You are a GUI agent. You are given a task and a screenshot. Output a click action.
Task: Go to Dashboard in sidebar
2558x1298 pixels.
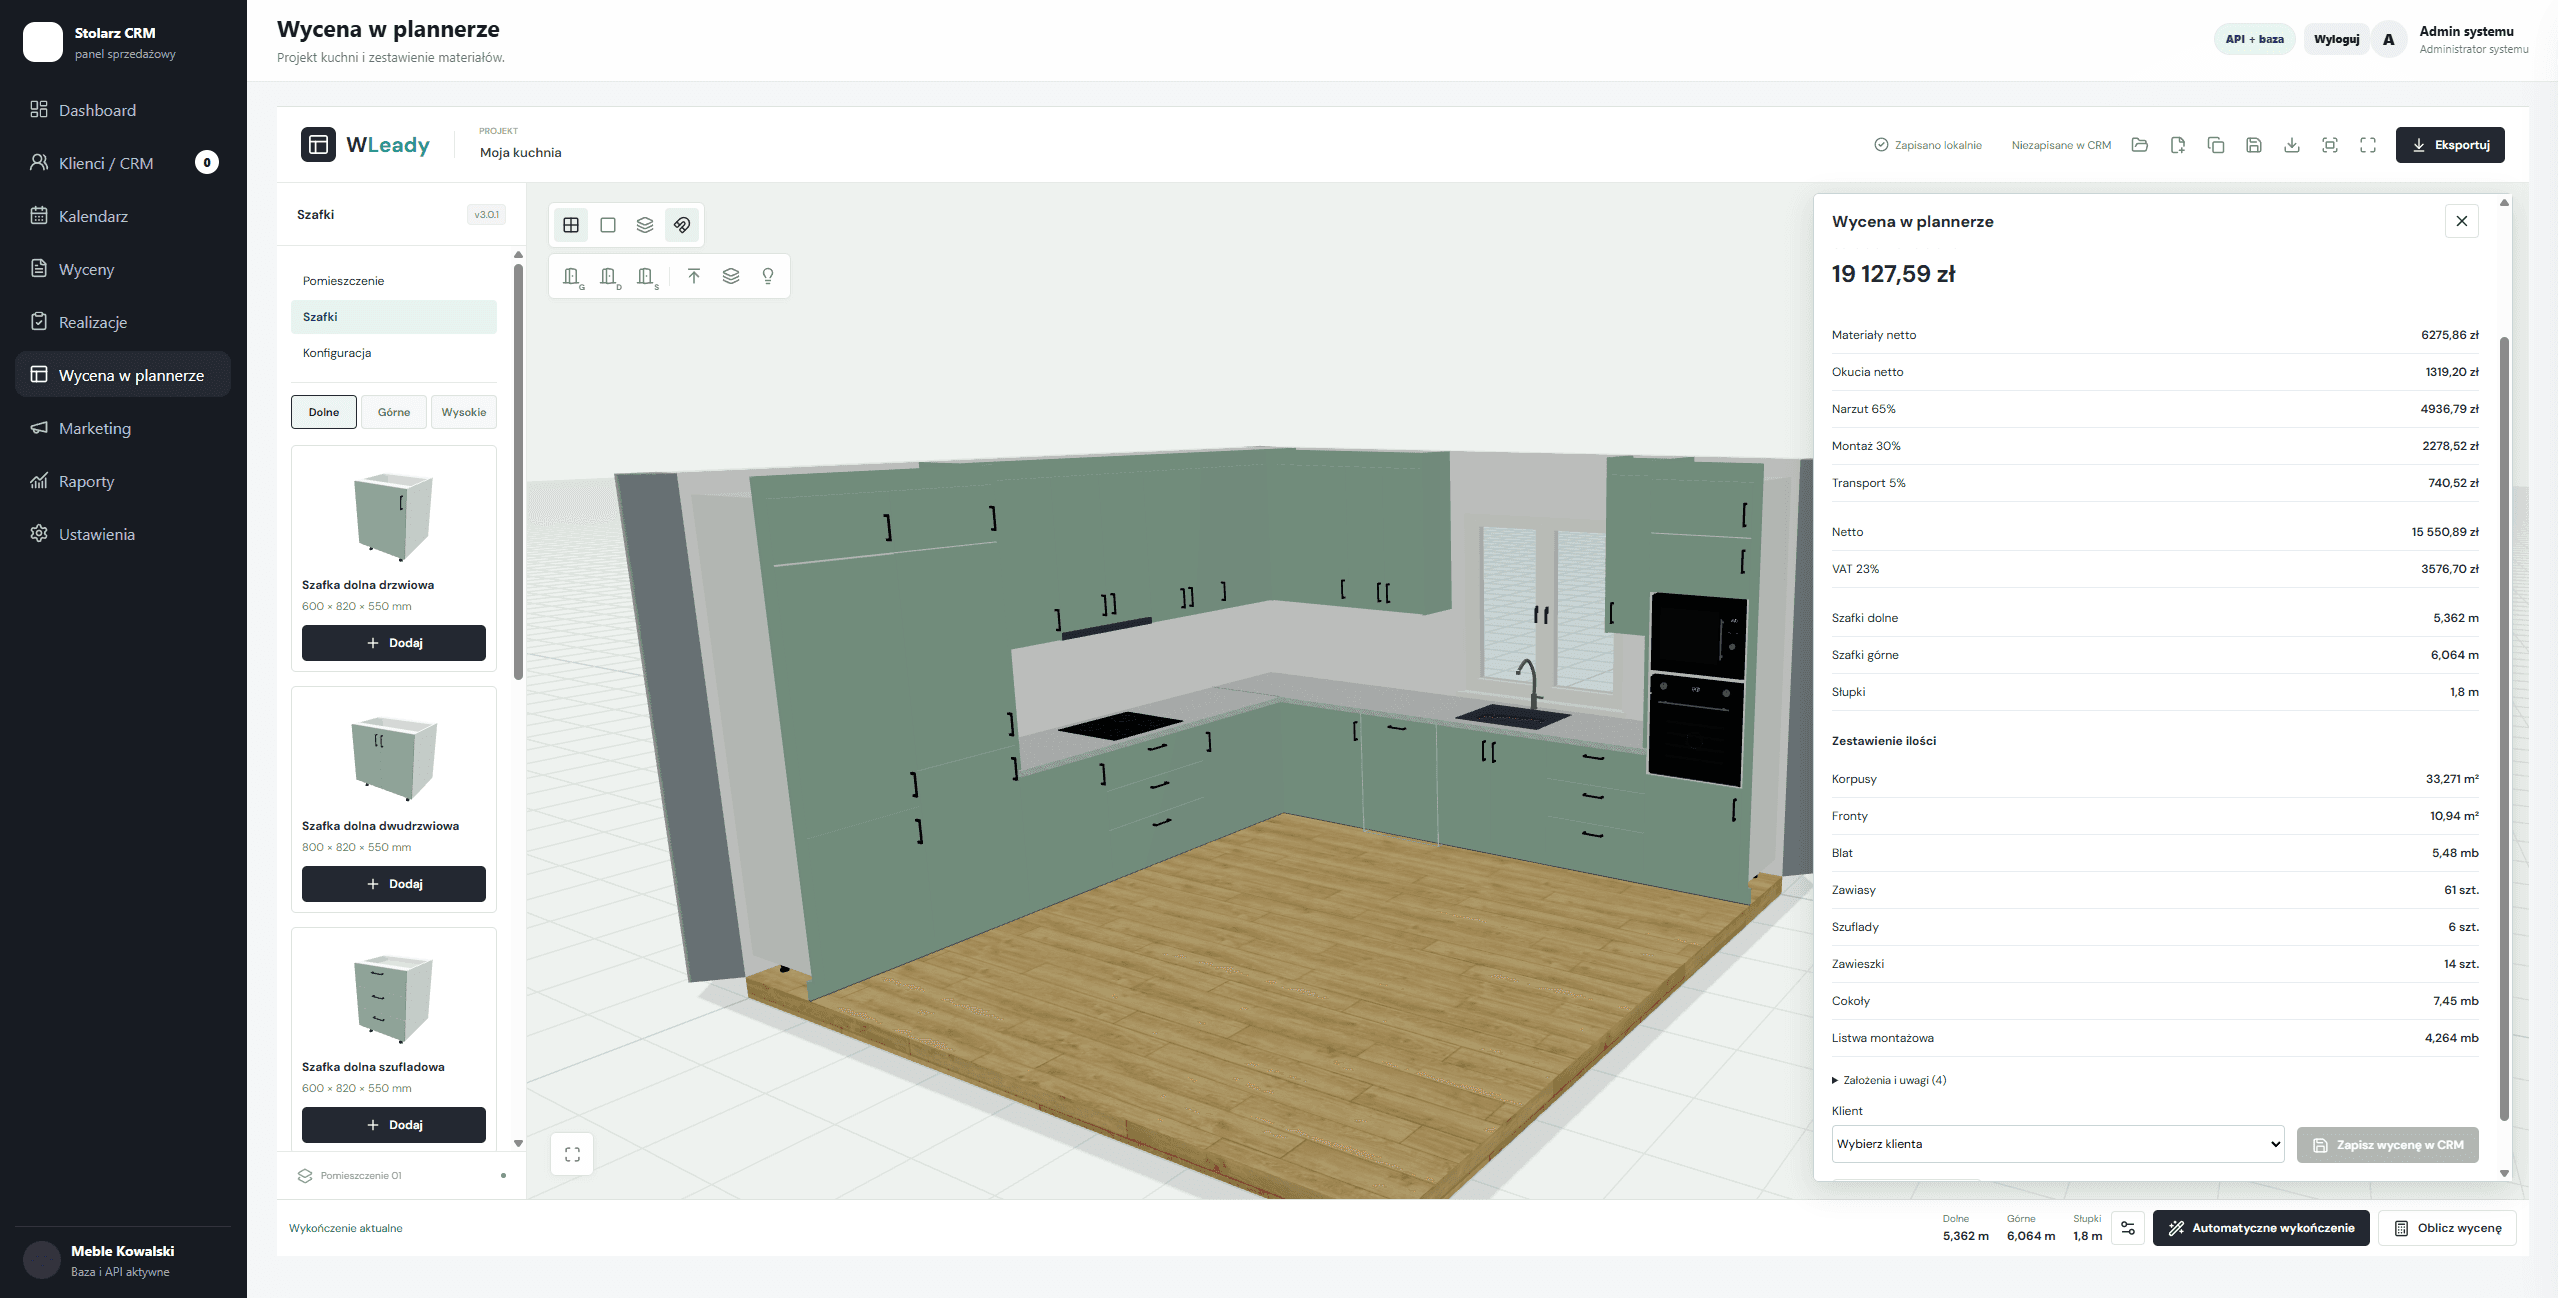coord(123,110)
